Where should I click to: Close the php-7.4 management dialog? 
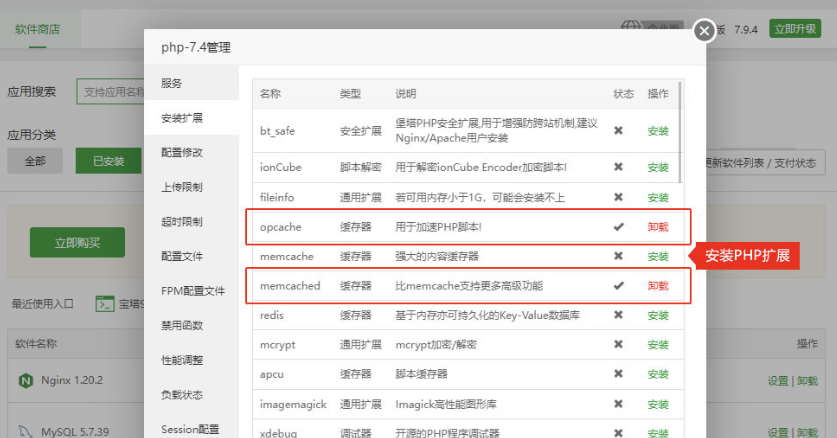point(704,31)
